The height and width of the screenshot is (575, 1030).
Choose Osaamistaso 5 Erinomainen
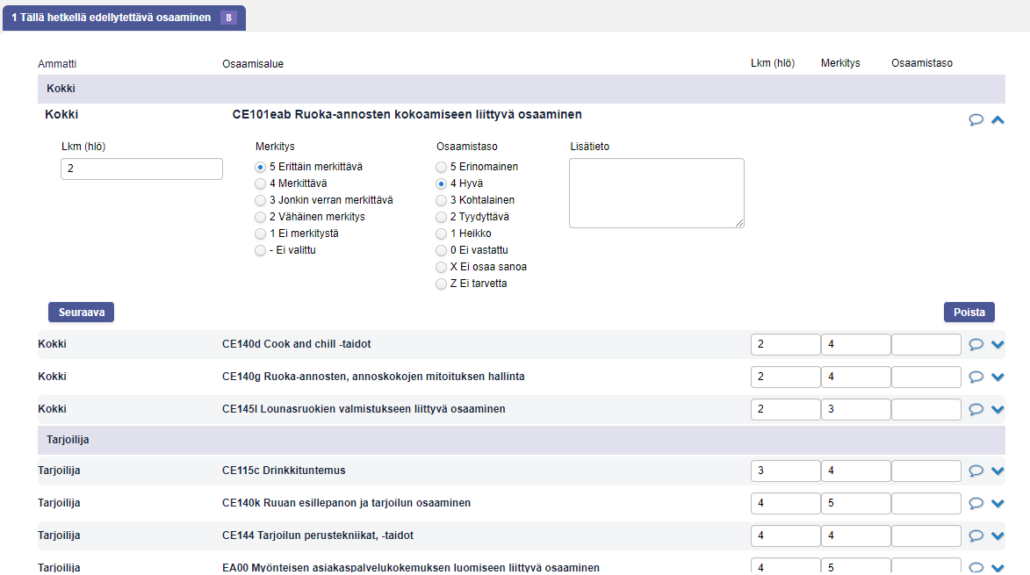pyautogui.click(x=442, y=167)
